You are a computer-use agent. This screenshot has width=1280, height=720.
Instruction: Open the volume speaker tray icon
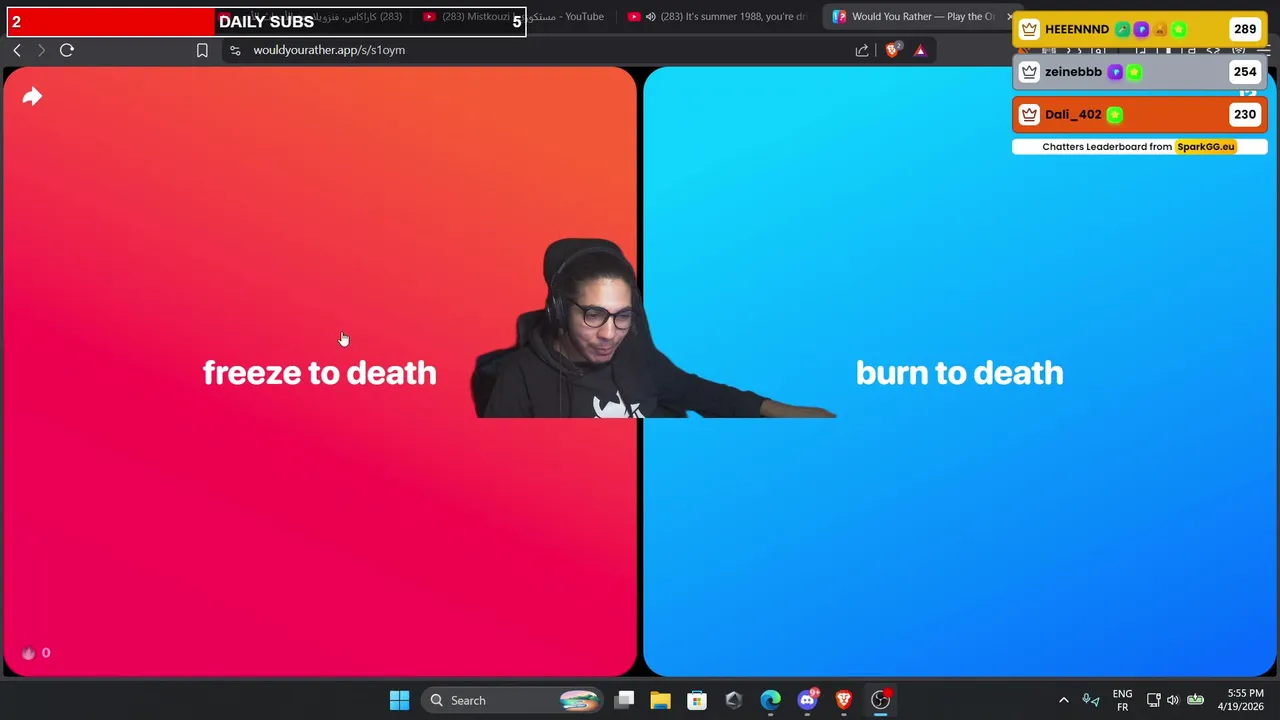point(1172,700)
